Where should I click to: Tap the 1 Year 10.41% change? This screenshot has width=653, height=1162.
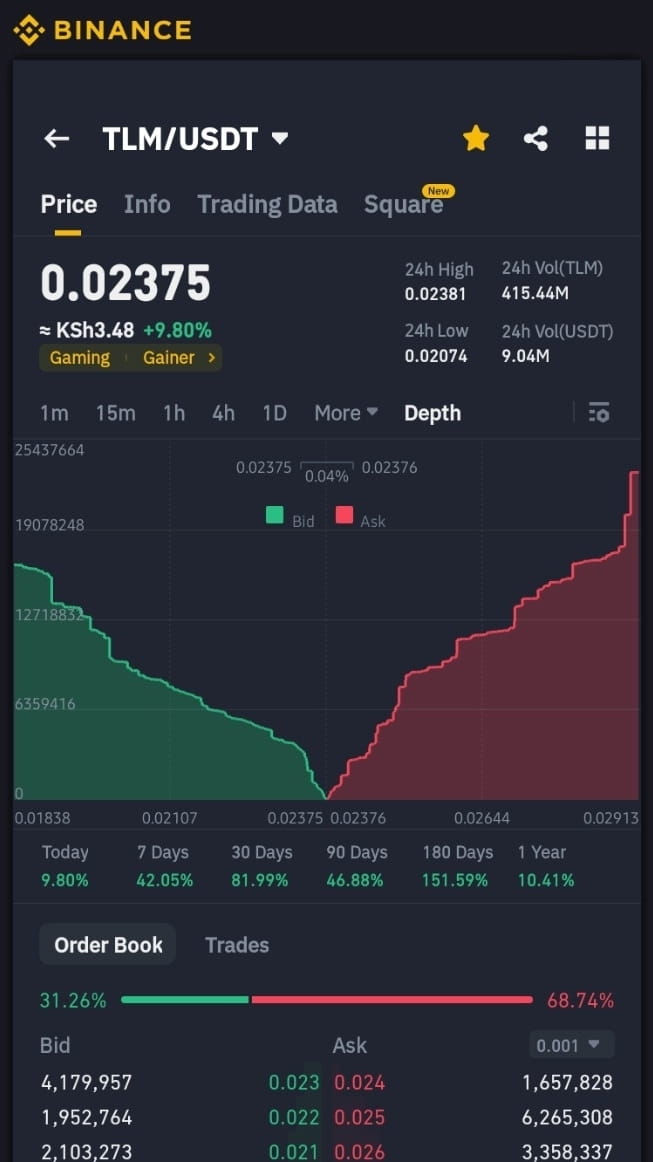coord(546,866)
